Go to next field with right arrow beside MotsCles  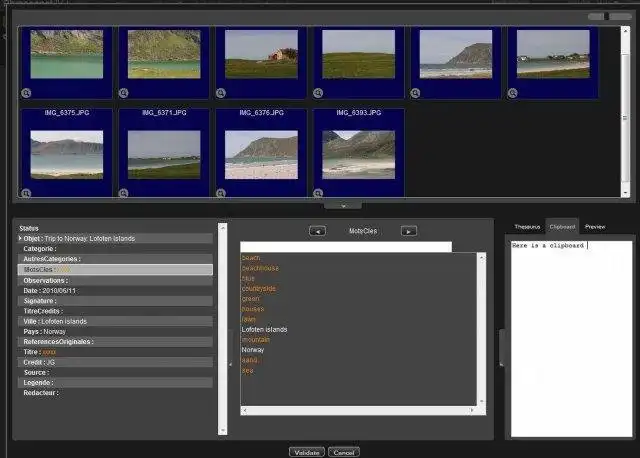click(409, 231)
